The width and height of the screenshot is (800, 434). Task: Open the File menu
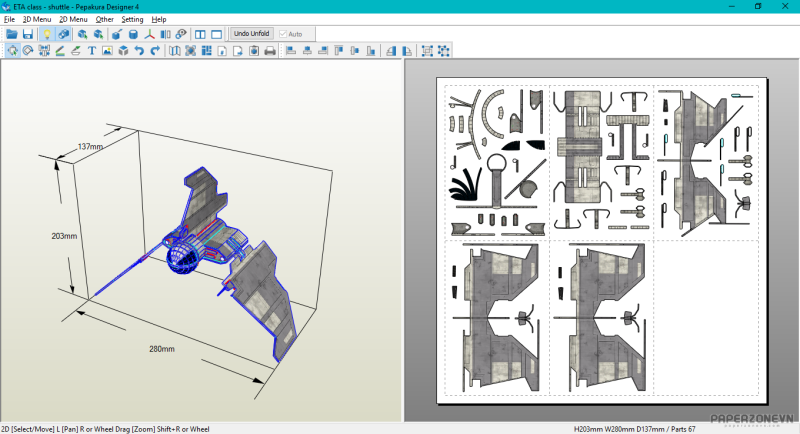pyautogui.click(x=9, y=19)
